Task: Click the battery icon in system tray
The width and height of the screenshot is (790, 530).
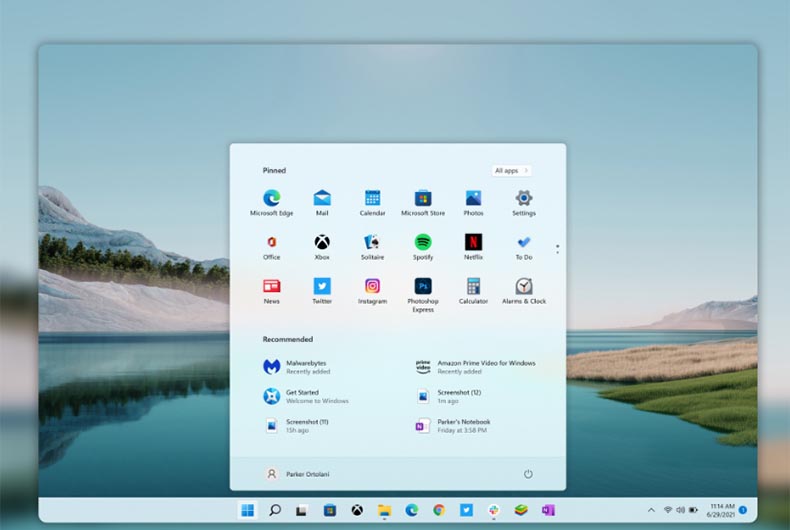Action: pyautogui.click(x=693, y=510)
